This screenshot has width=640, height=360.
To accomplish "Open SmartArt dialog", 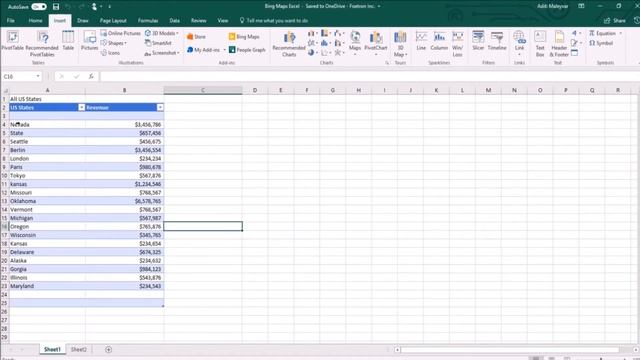I will point(158,43).
